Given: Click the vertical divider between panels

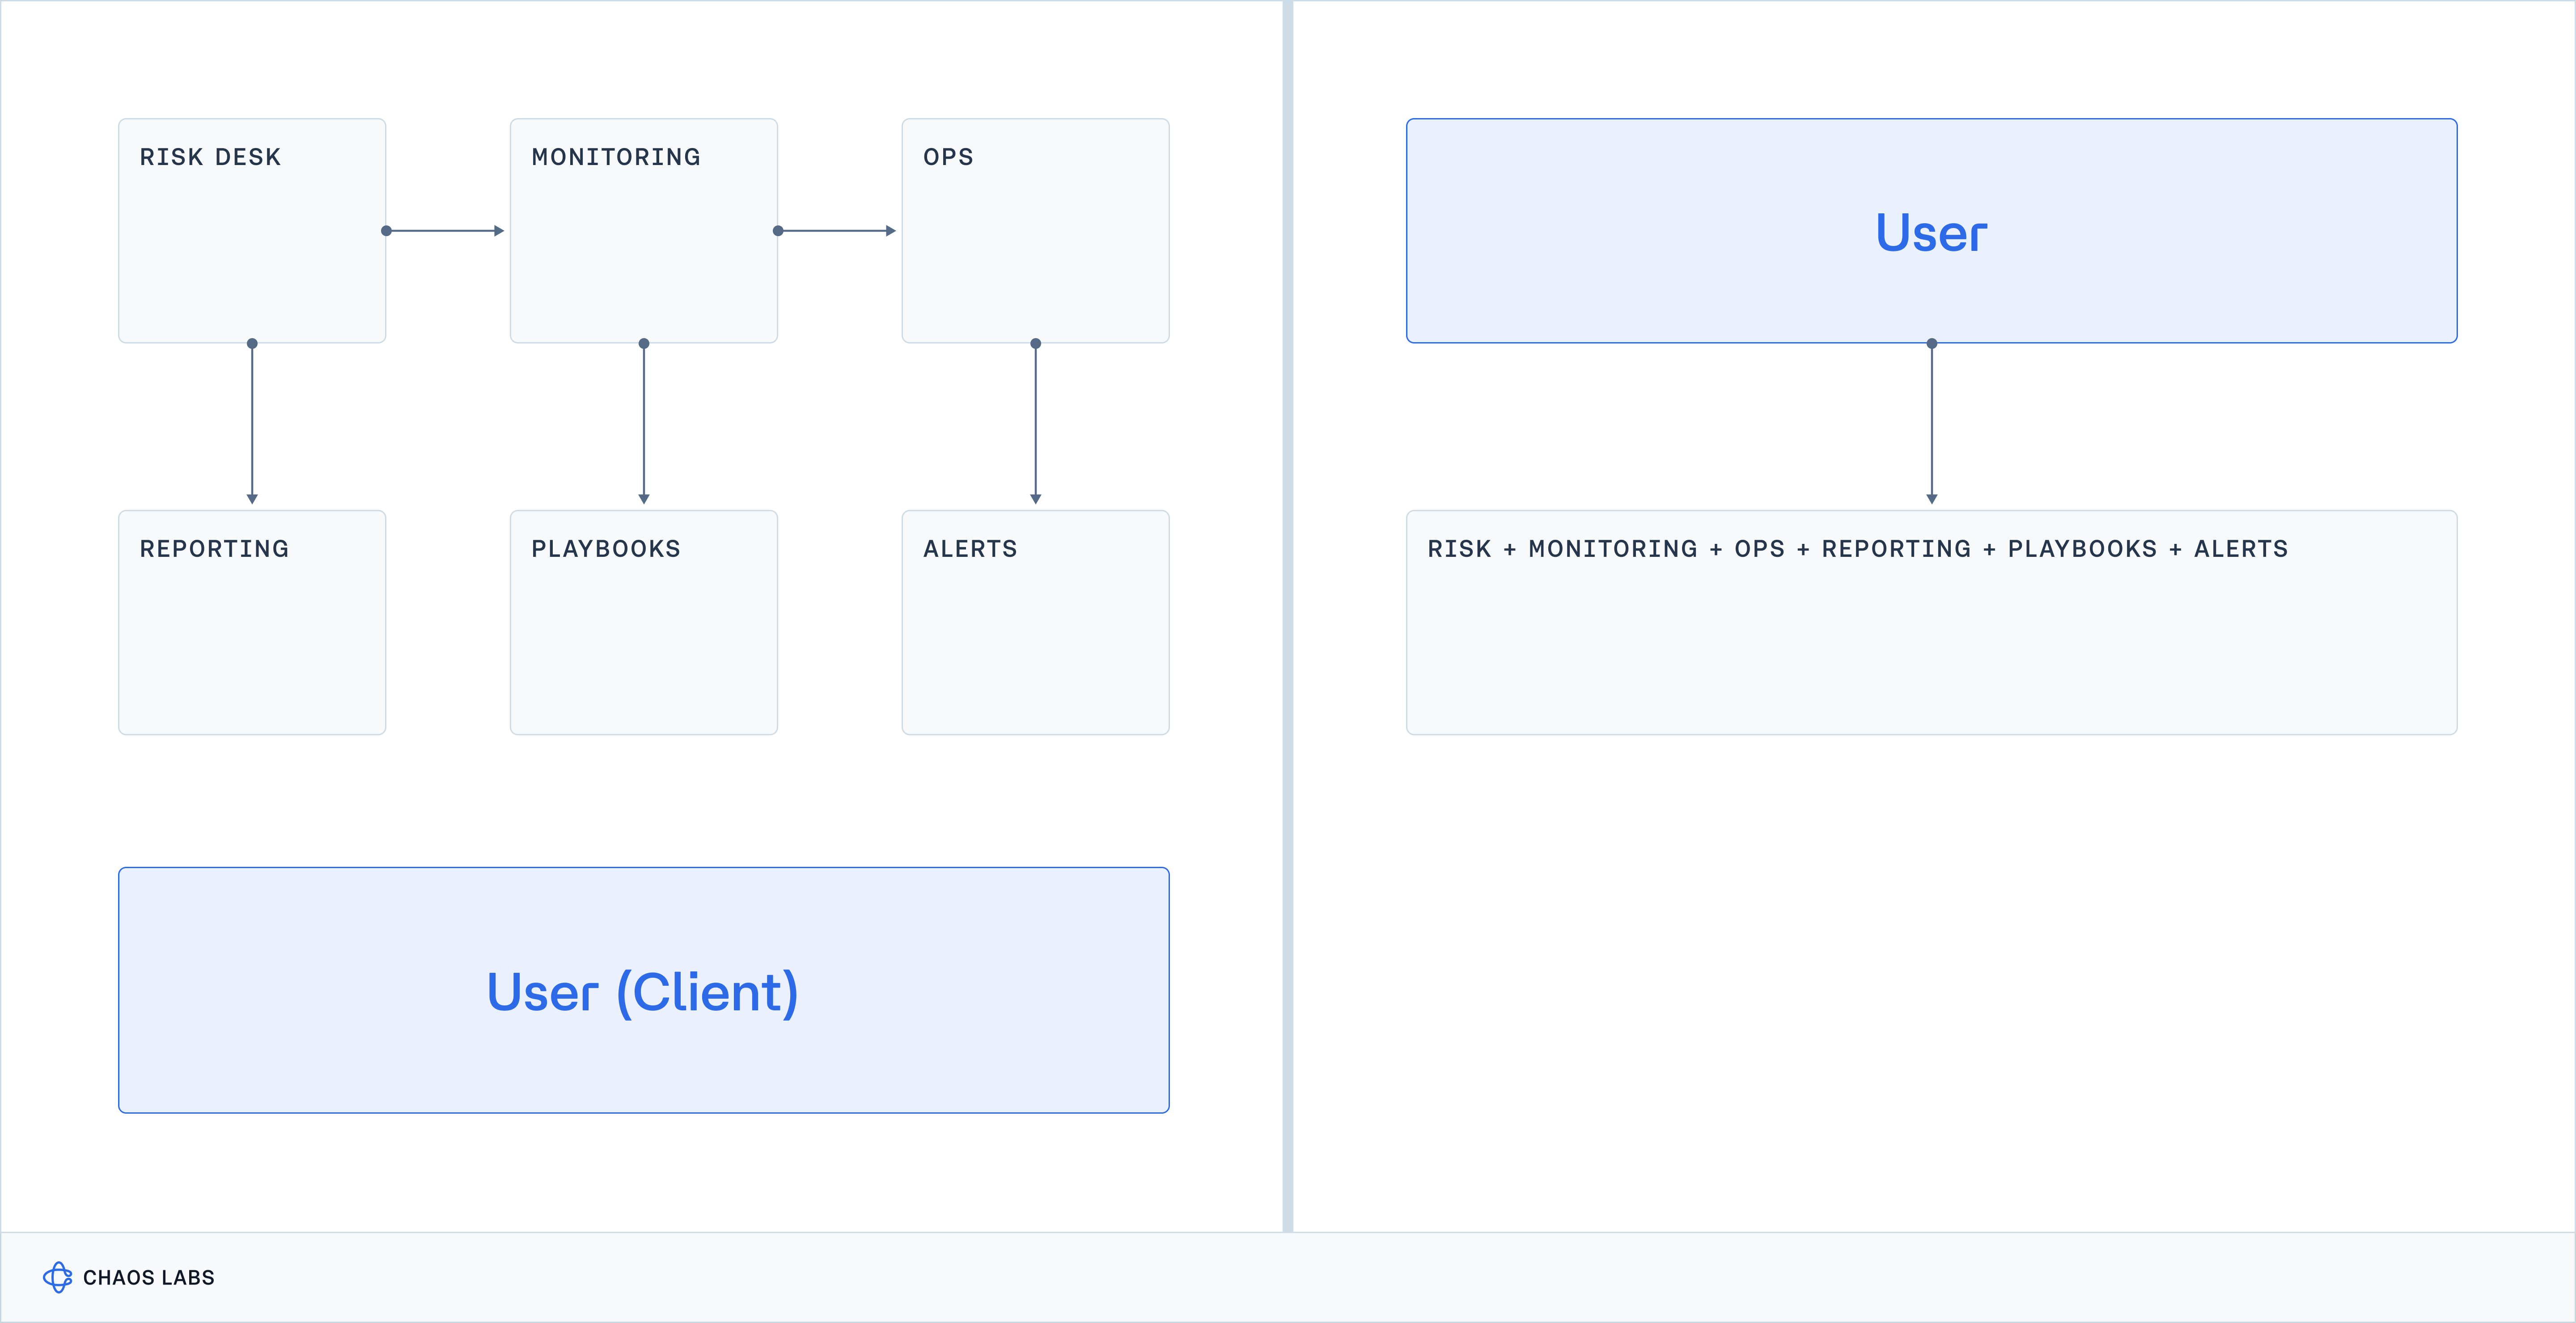Looking at the screenshot, I should point(1287,615).
